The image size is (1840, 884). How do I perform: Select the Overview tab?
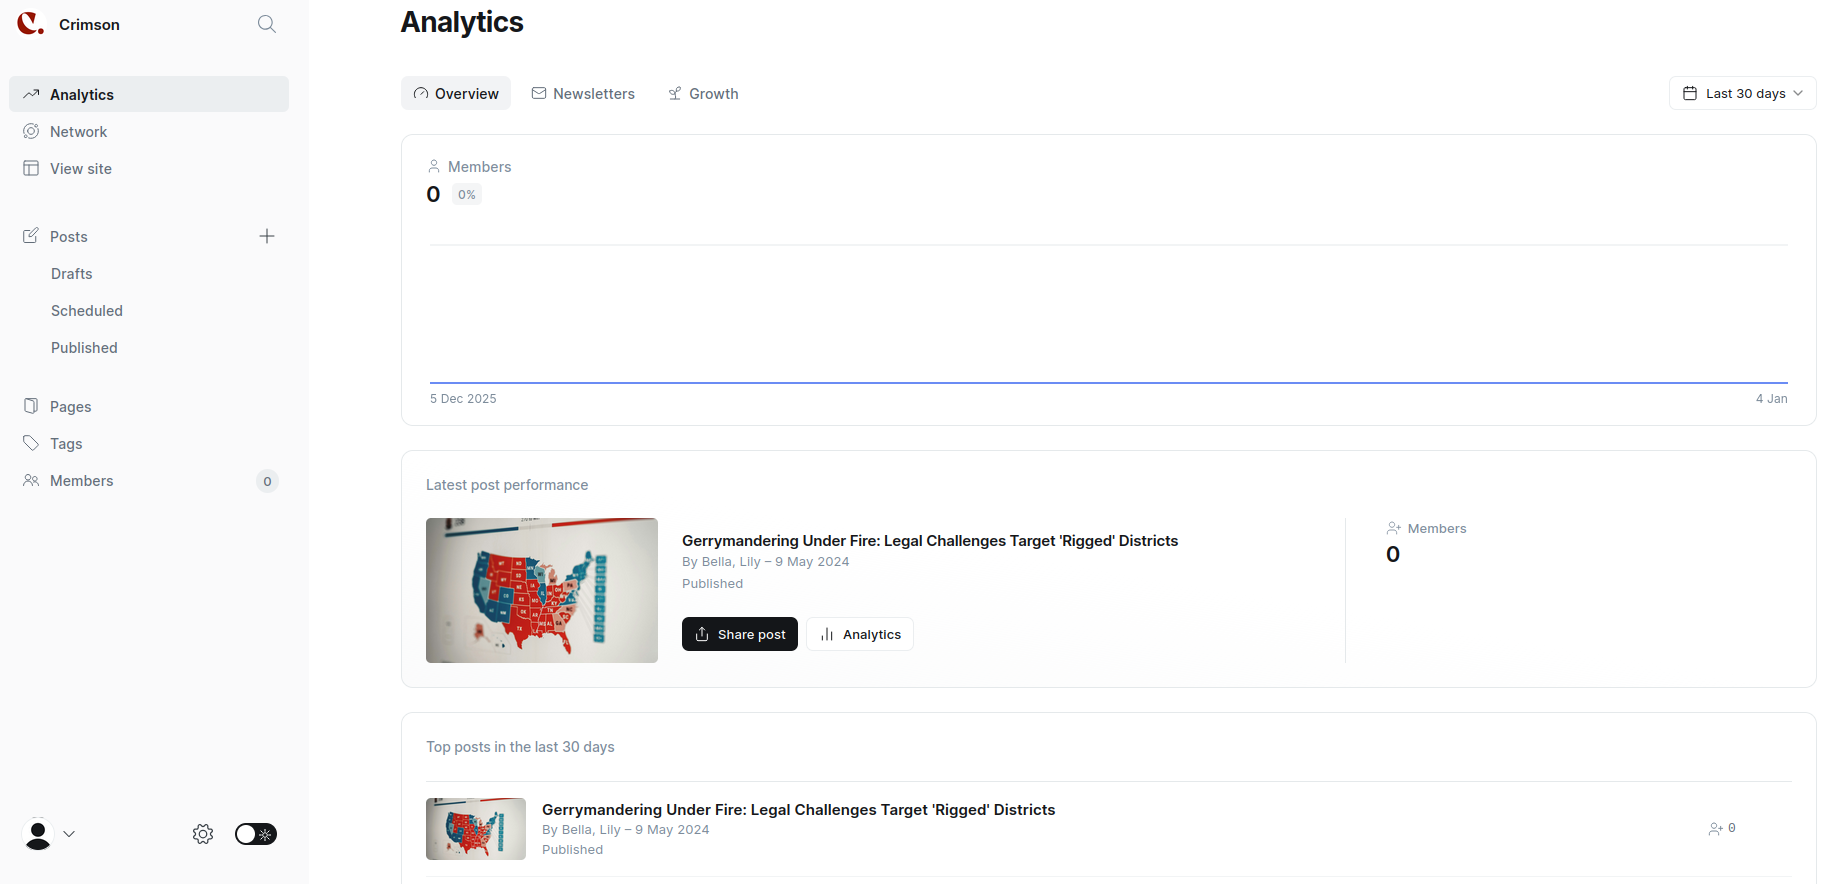point(456,93)
